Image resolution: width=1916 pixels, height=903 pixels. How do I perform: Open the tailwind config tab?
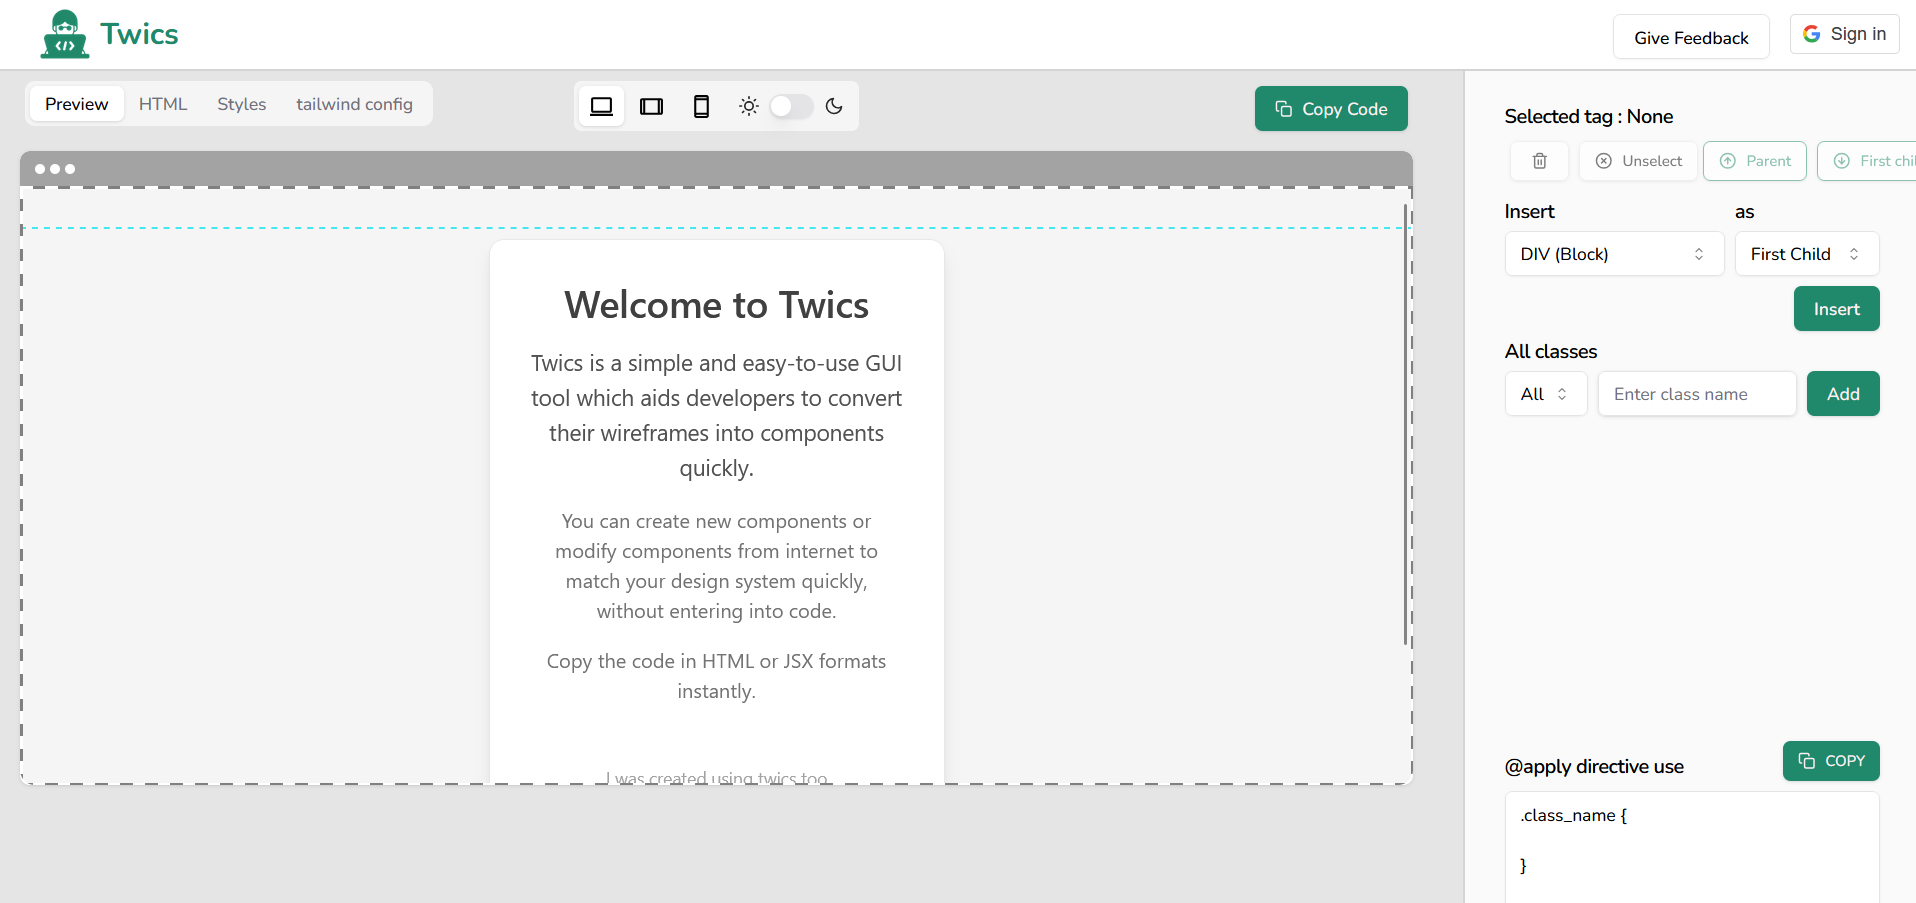coord(355,103)
